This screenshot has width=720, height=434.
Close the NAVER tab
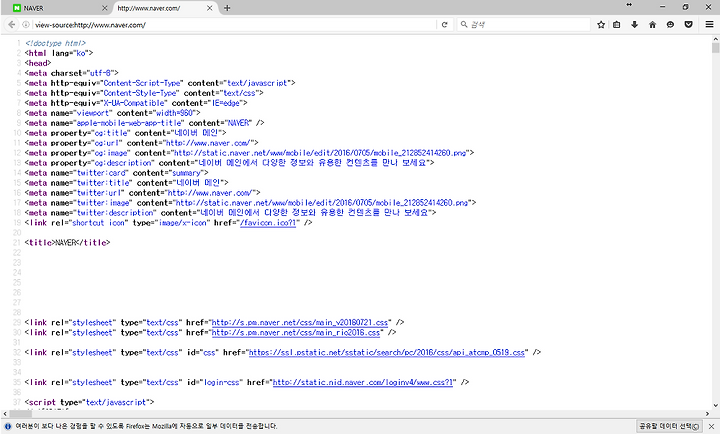(104, 8)
